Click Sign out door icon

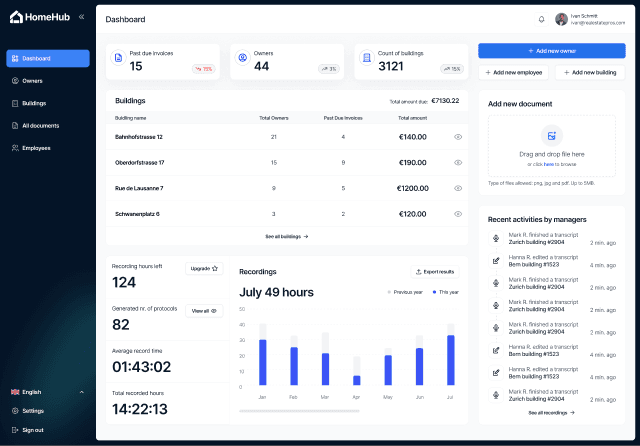point(15,430)
